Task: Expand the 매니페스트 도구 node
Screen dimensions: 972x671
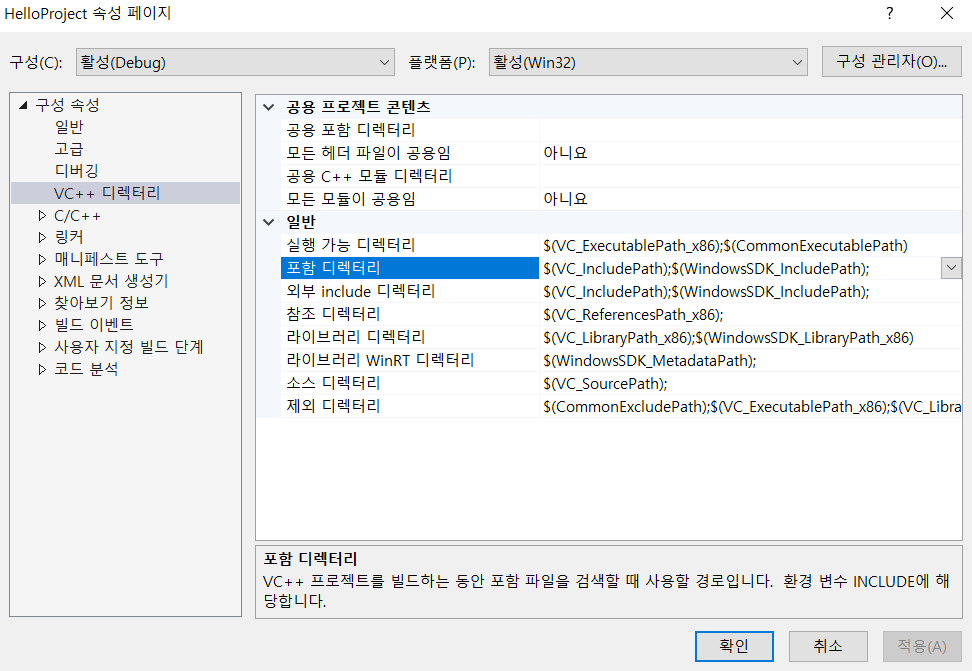Action: pos(42,259)
